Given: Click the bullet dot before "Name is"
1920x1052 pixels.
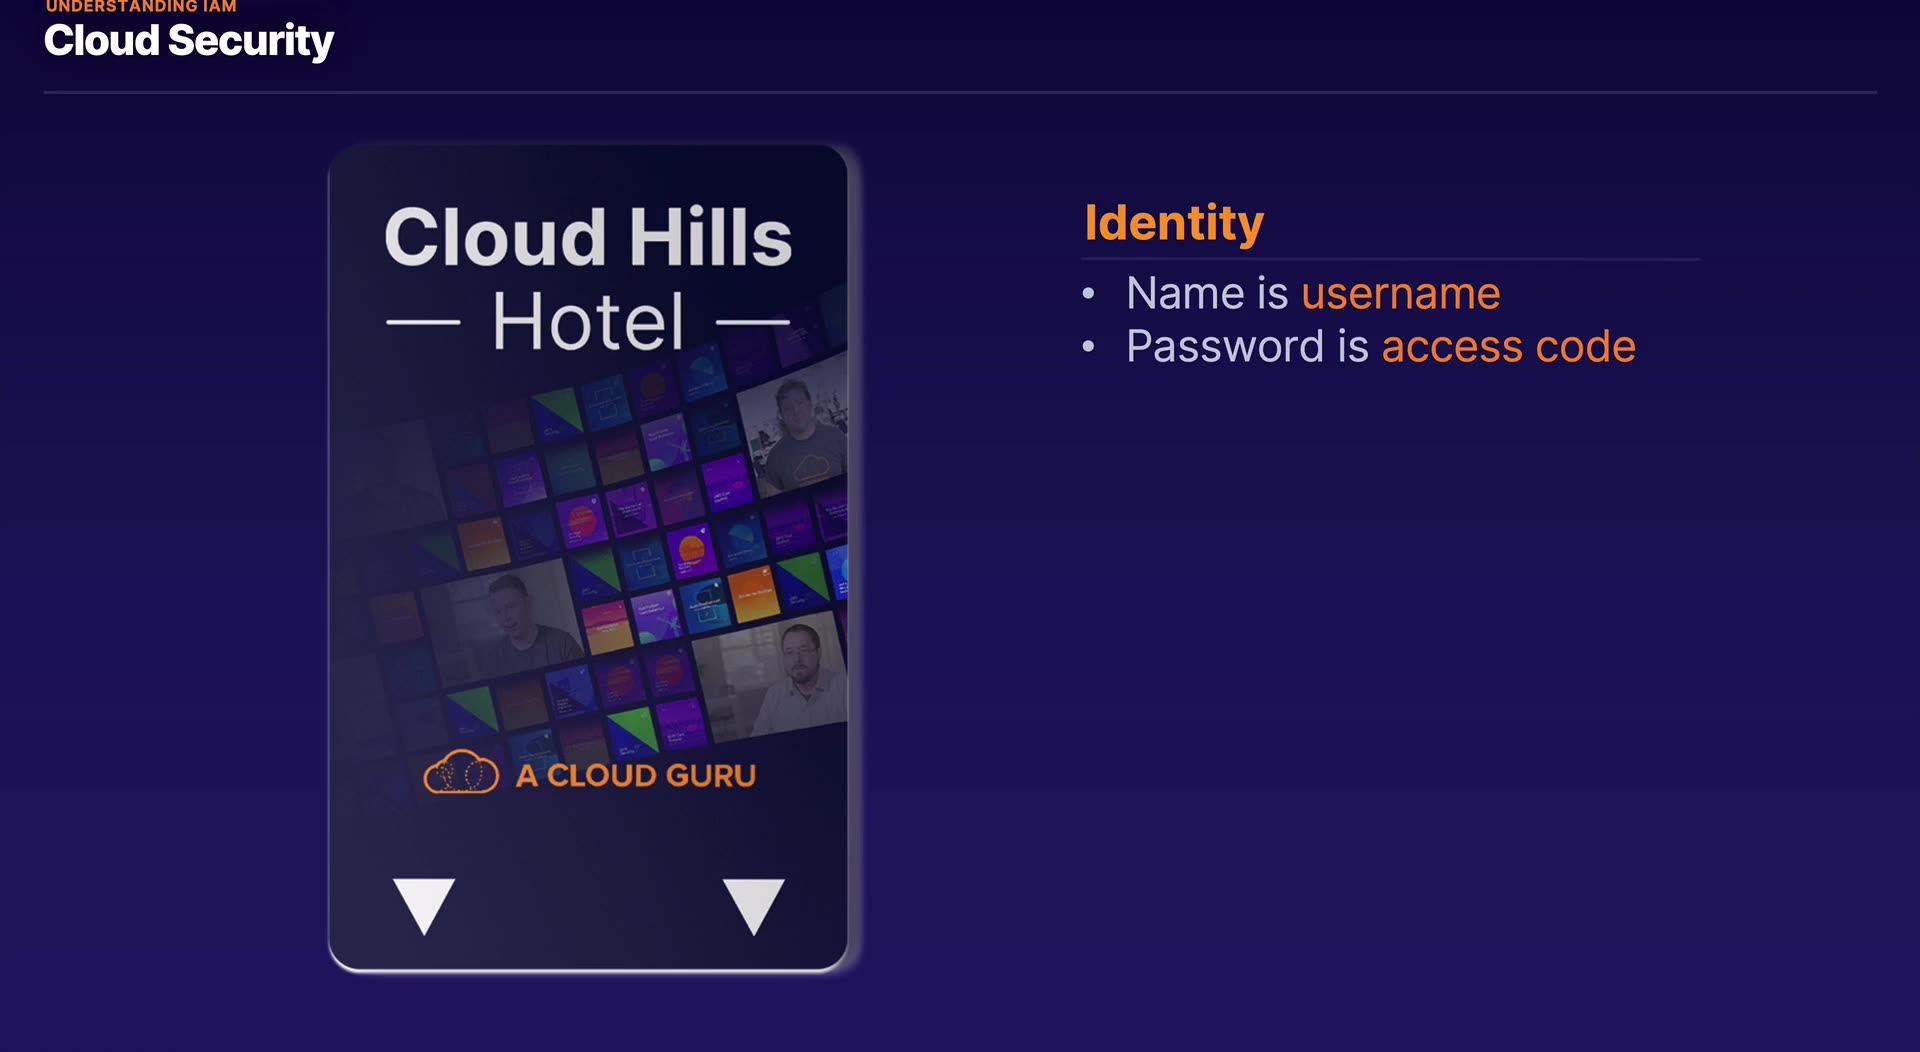Looking at the screenshot, I should (1089, 294).
